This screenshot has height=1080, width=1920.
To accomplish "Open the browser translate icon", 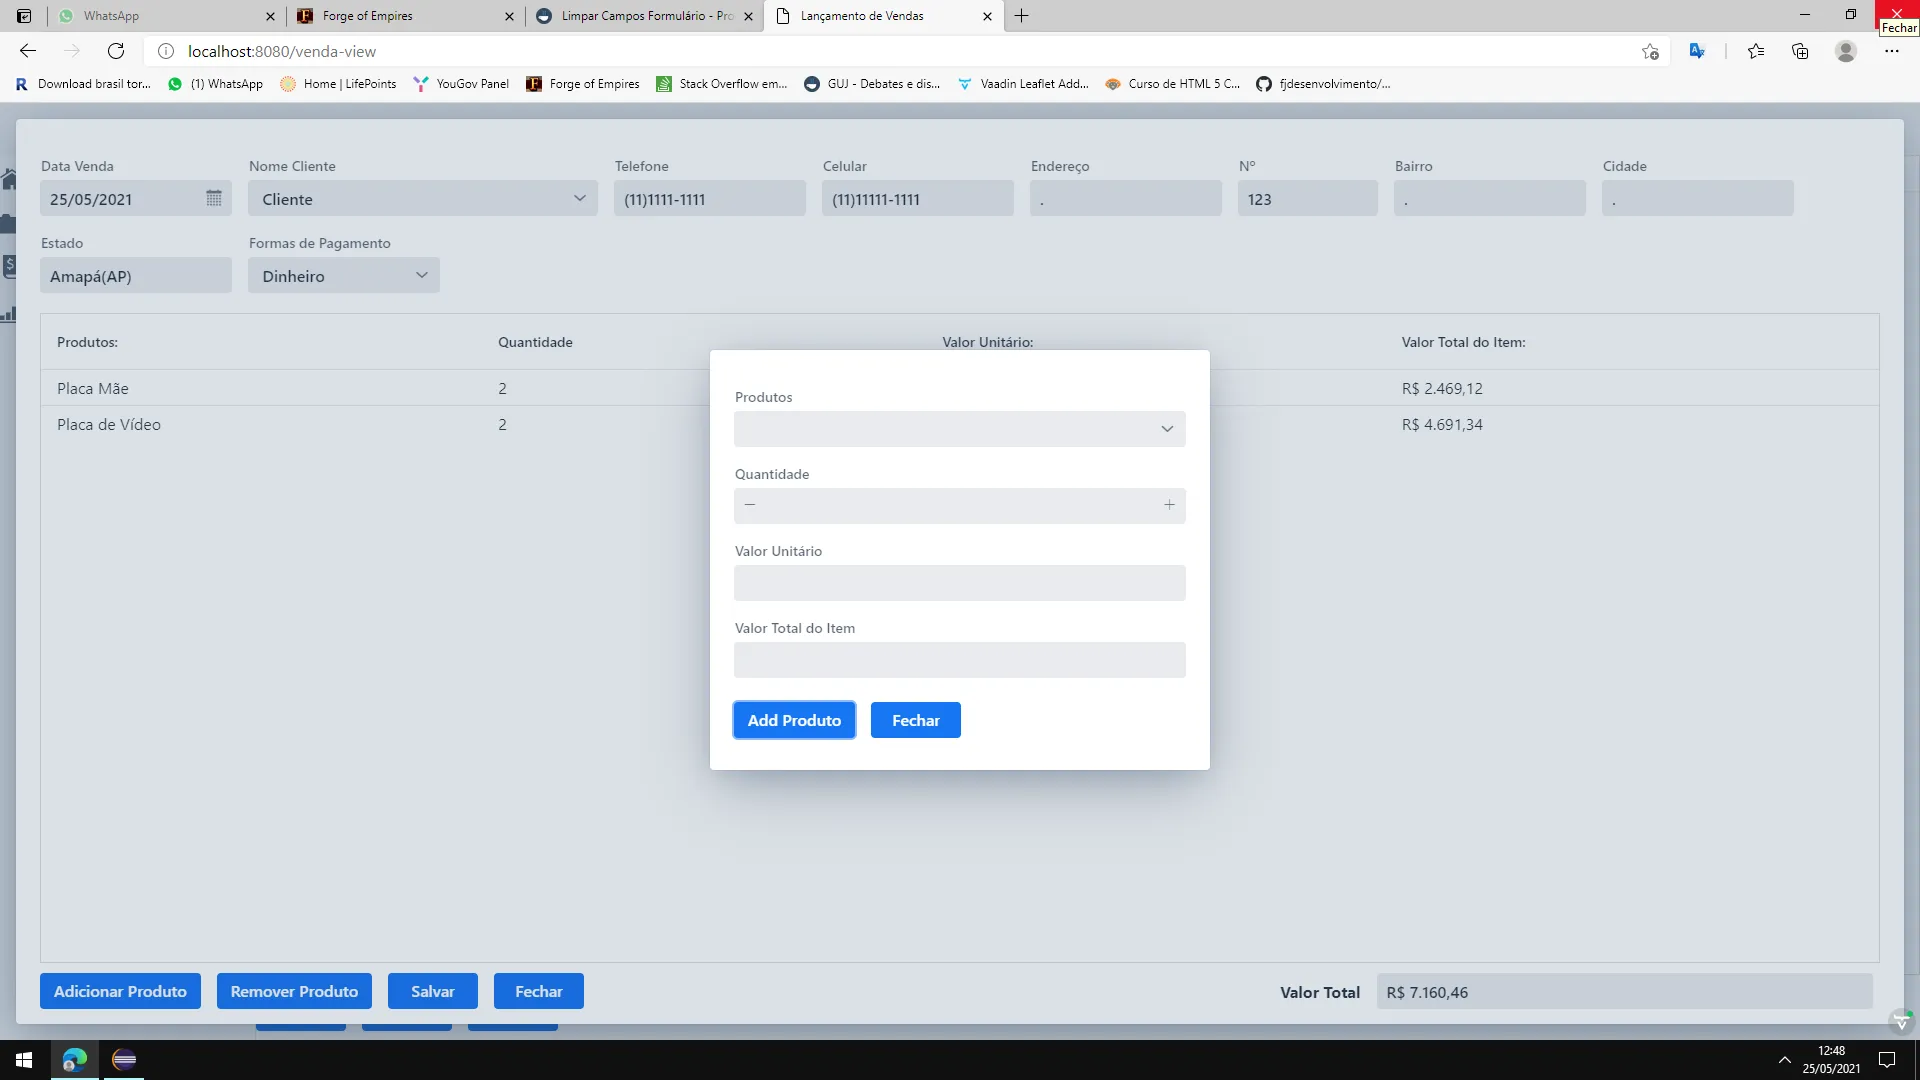I will pyautogui.click(x=1697, y=51).
